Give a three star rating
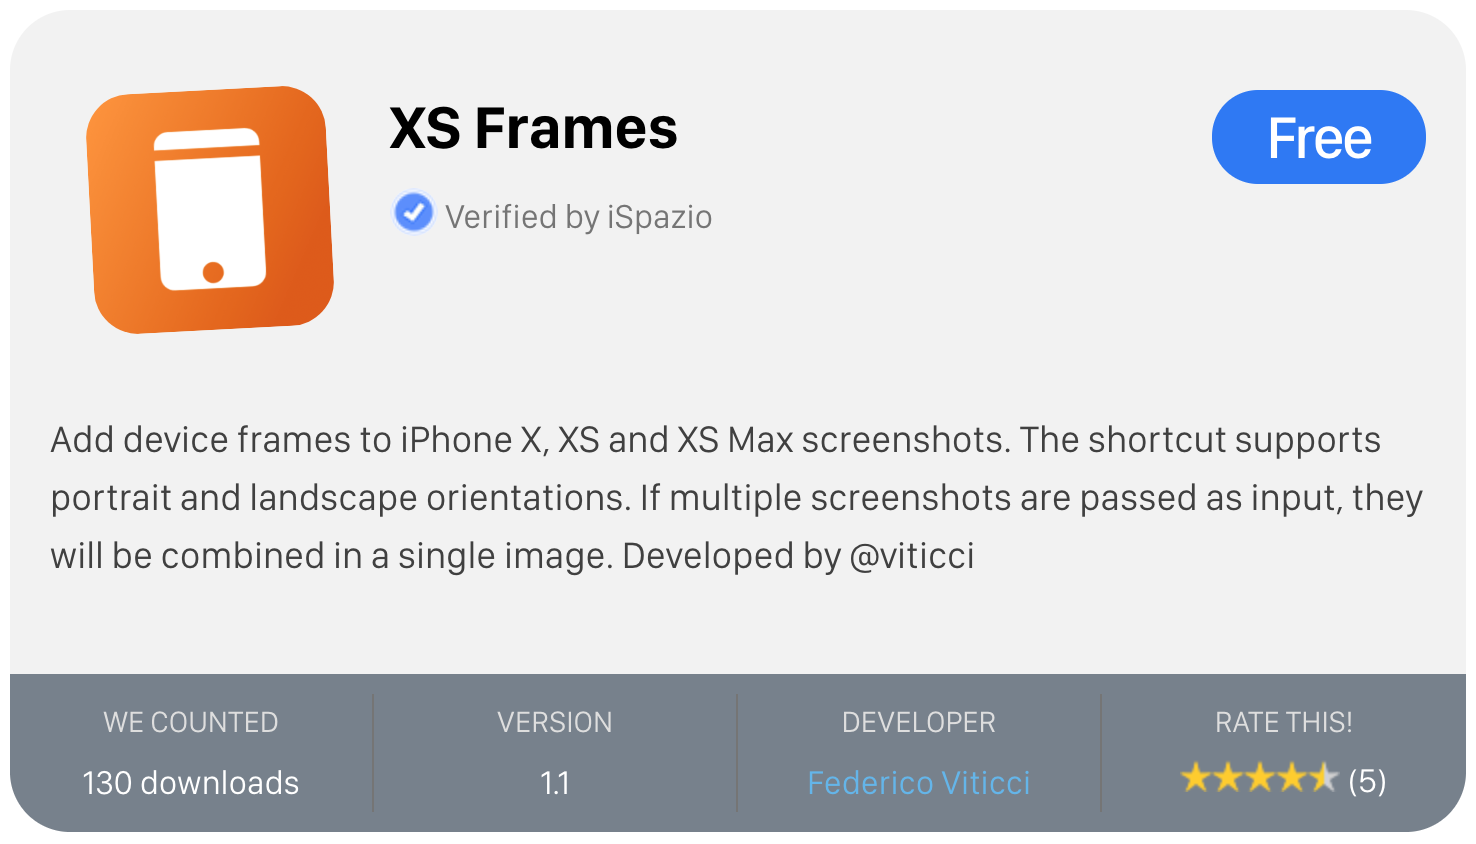Viewport: 1476px width, 844px height. pyautogui.click(x=1259, y=778)
